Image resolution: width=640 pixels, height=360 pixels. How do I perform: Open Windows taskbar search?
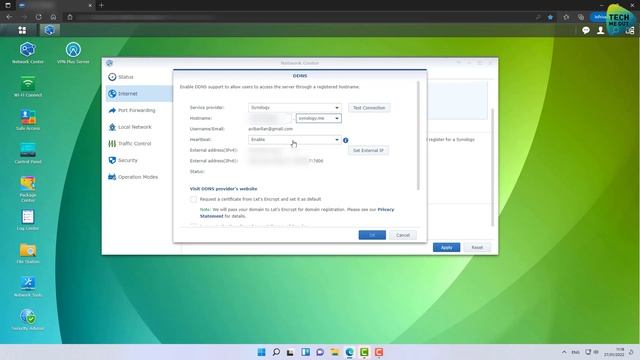coord(276,352)
